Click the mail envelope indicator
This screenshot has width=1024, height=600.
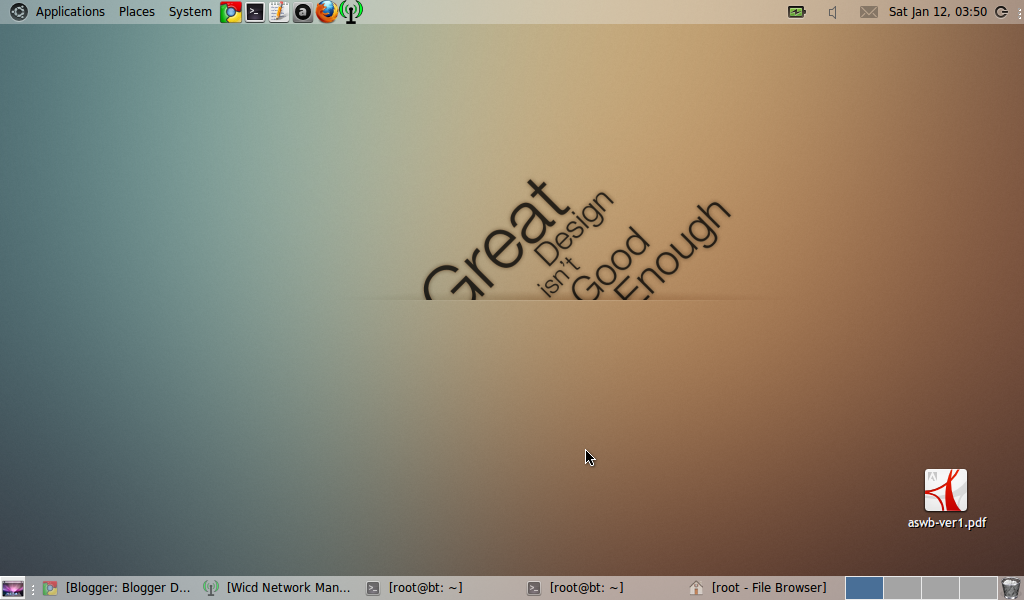tap(869, 12)
